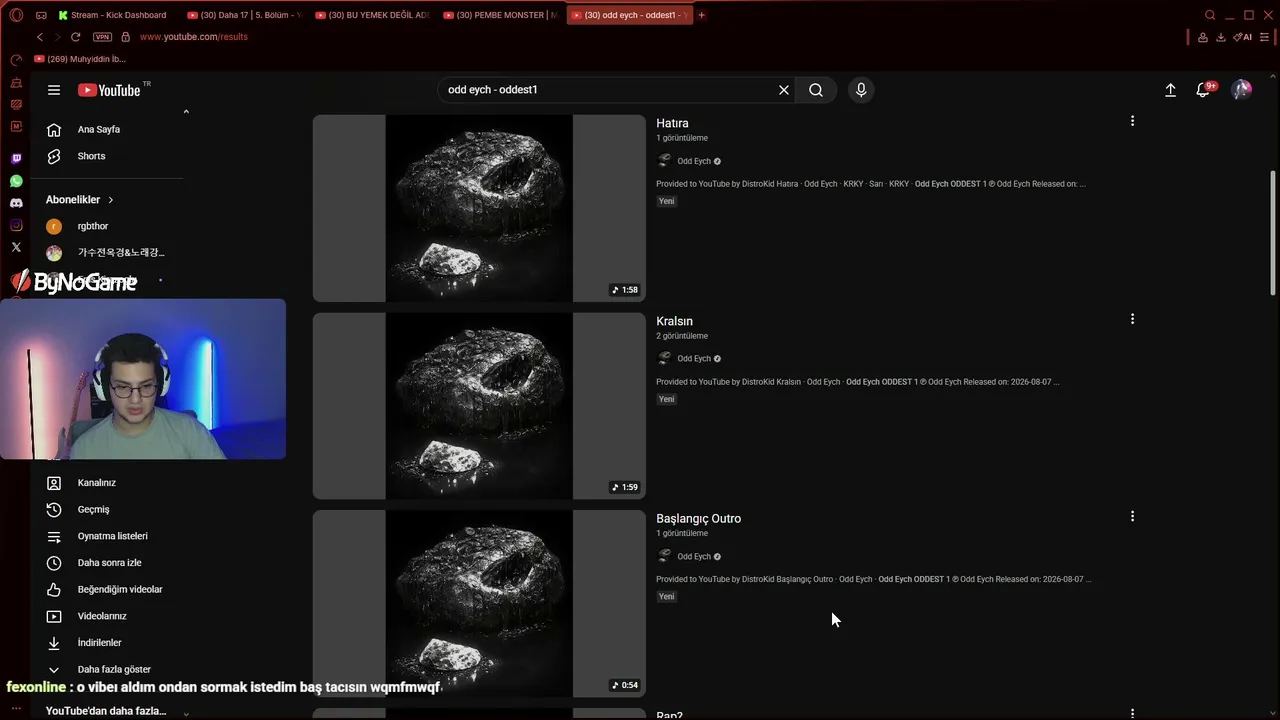The image size is (1280, 720).
Task: Expand Daha fazla göster in sidebar
Action: pyautogui.click(x=112, y=670)
